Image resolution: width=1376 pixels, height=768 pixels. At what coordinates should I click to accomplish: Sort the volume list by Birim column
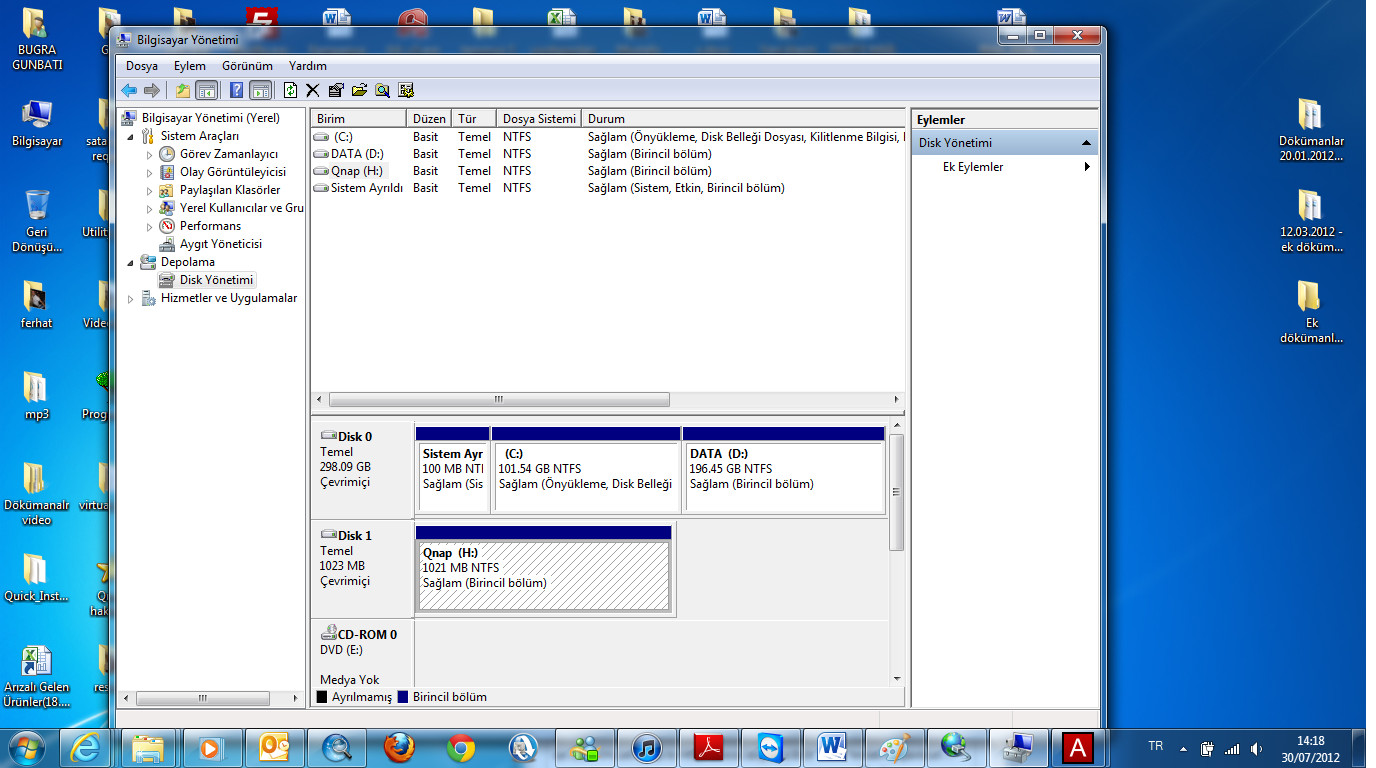pos(358,118)
